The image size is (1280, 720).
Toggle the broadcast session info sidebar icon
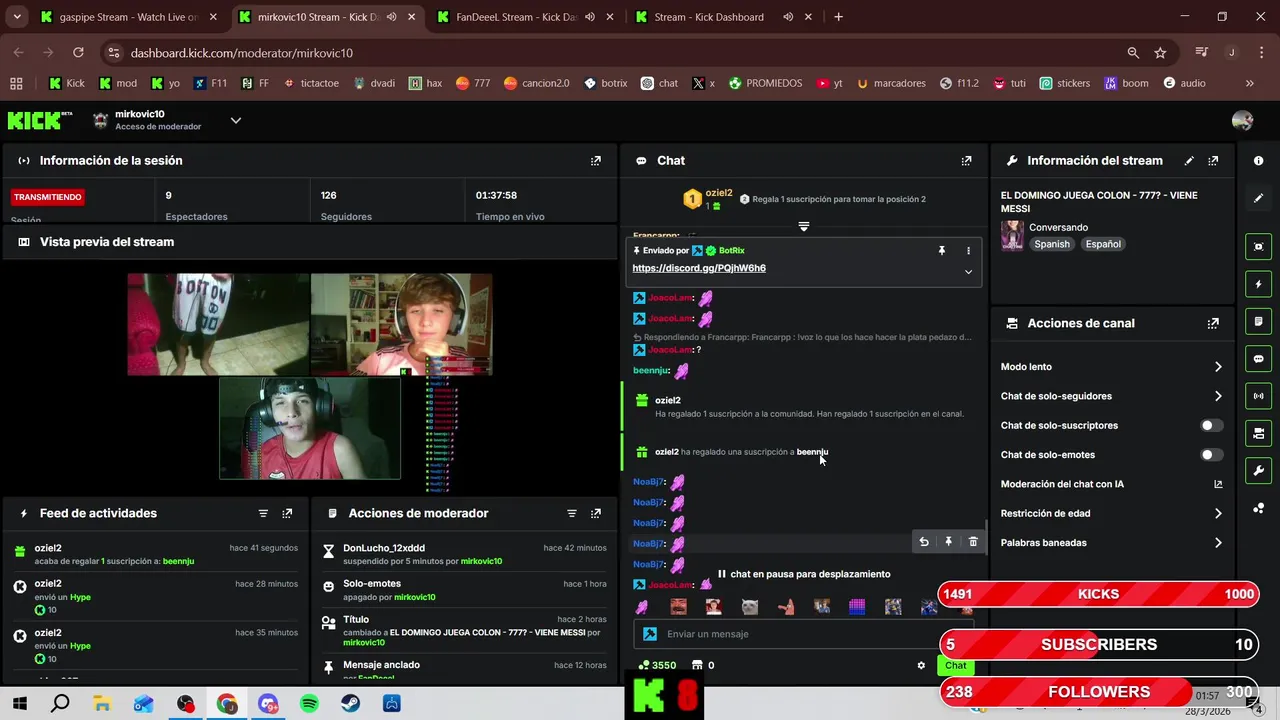tap(1258, 396)
